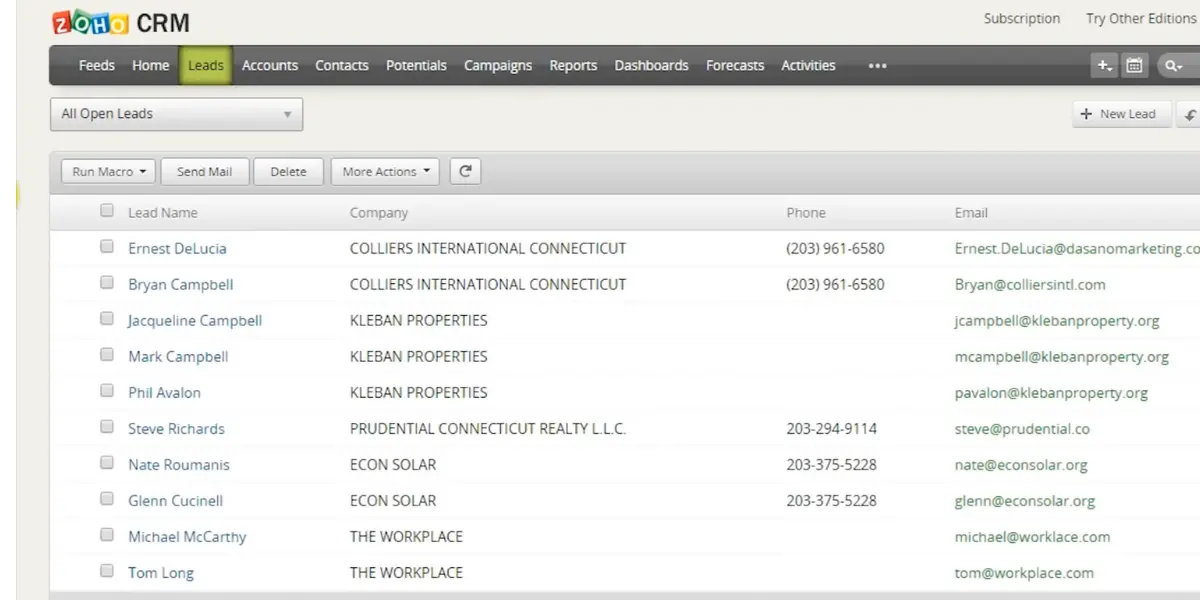The image size is (1200, 600).
Task: Click the search magnifier icon
Action: point(1172,66)
